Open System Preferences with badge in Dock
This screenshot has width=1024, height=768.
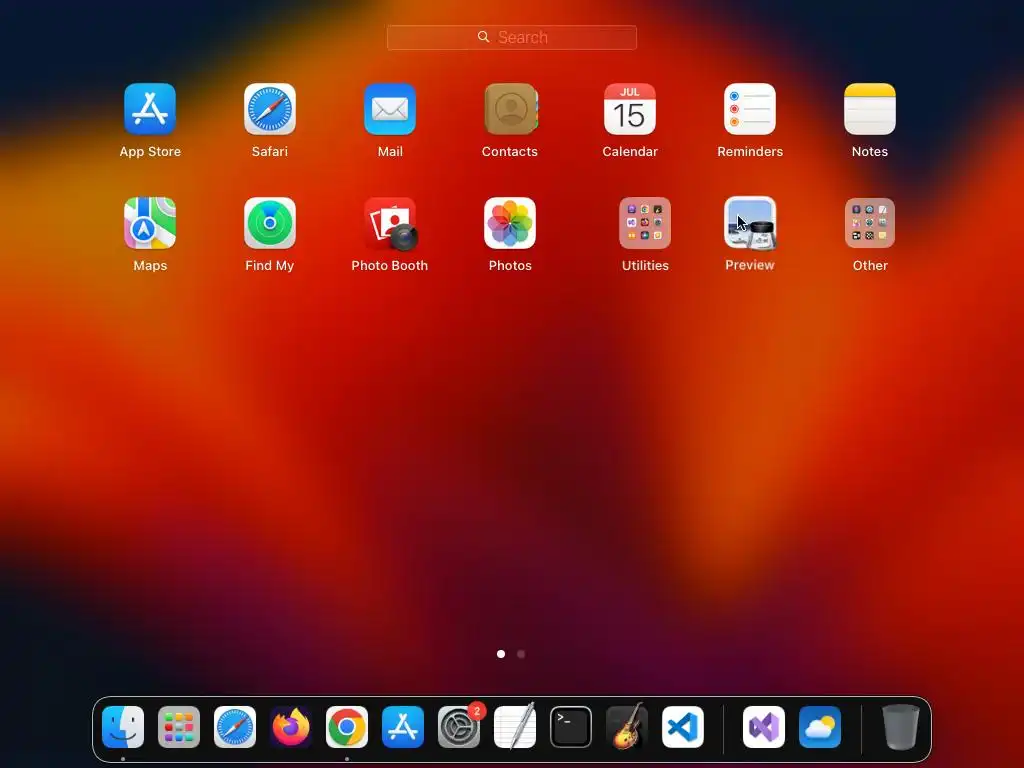(458, 727)
